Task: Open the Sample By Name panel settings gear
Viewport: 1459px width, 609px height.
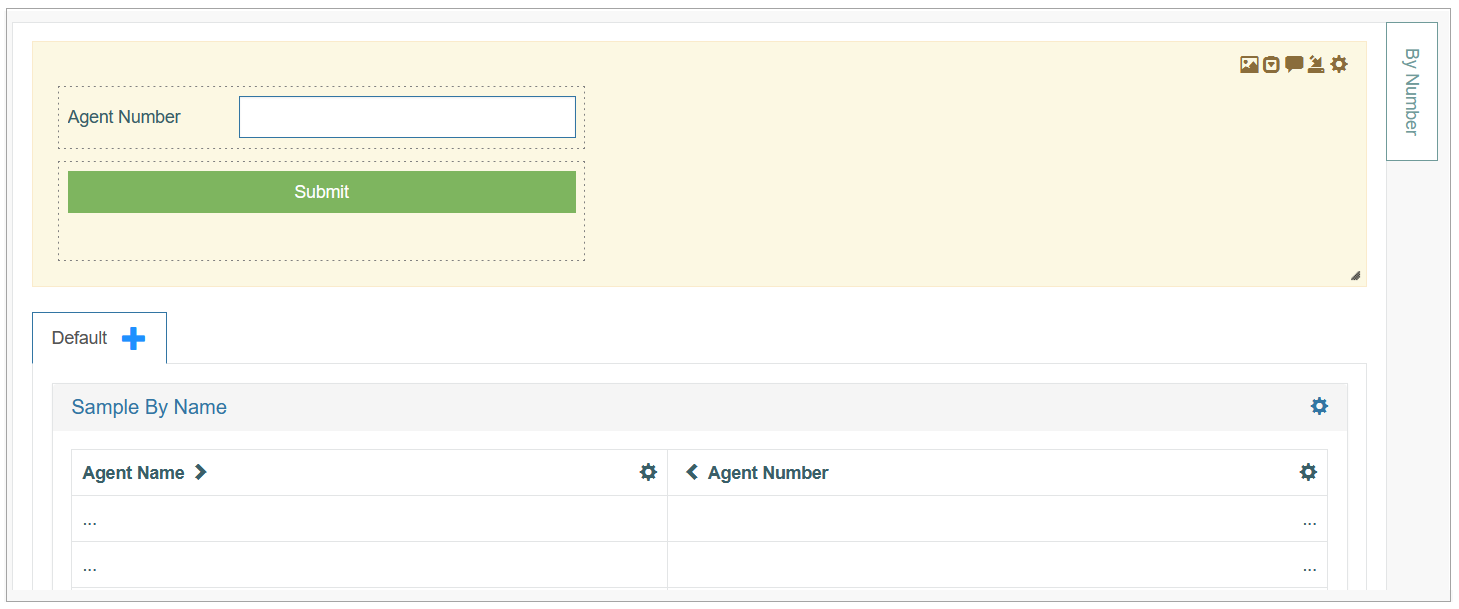Action: coord(1319,406)
